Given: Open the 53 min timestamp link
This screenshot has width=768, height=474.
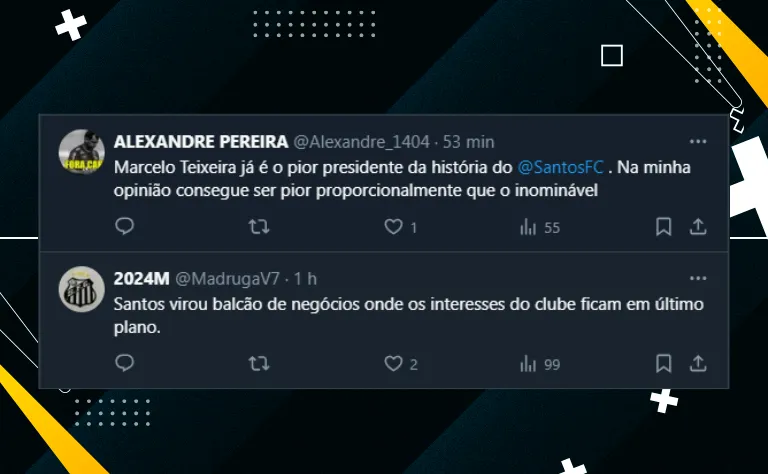Looking at the screenshot, I should [x=469, y=142].
